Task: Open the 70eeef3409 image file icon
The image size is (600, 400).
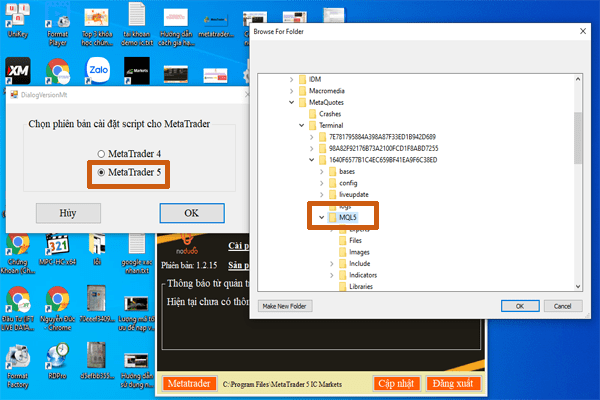Action: 96,304
